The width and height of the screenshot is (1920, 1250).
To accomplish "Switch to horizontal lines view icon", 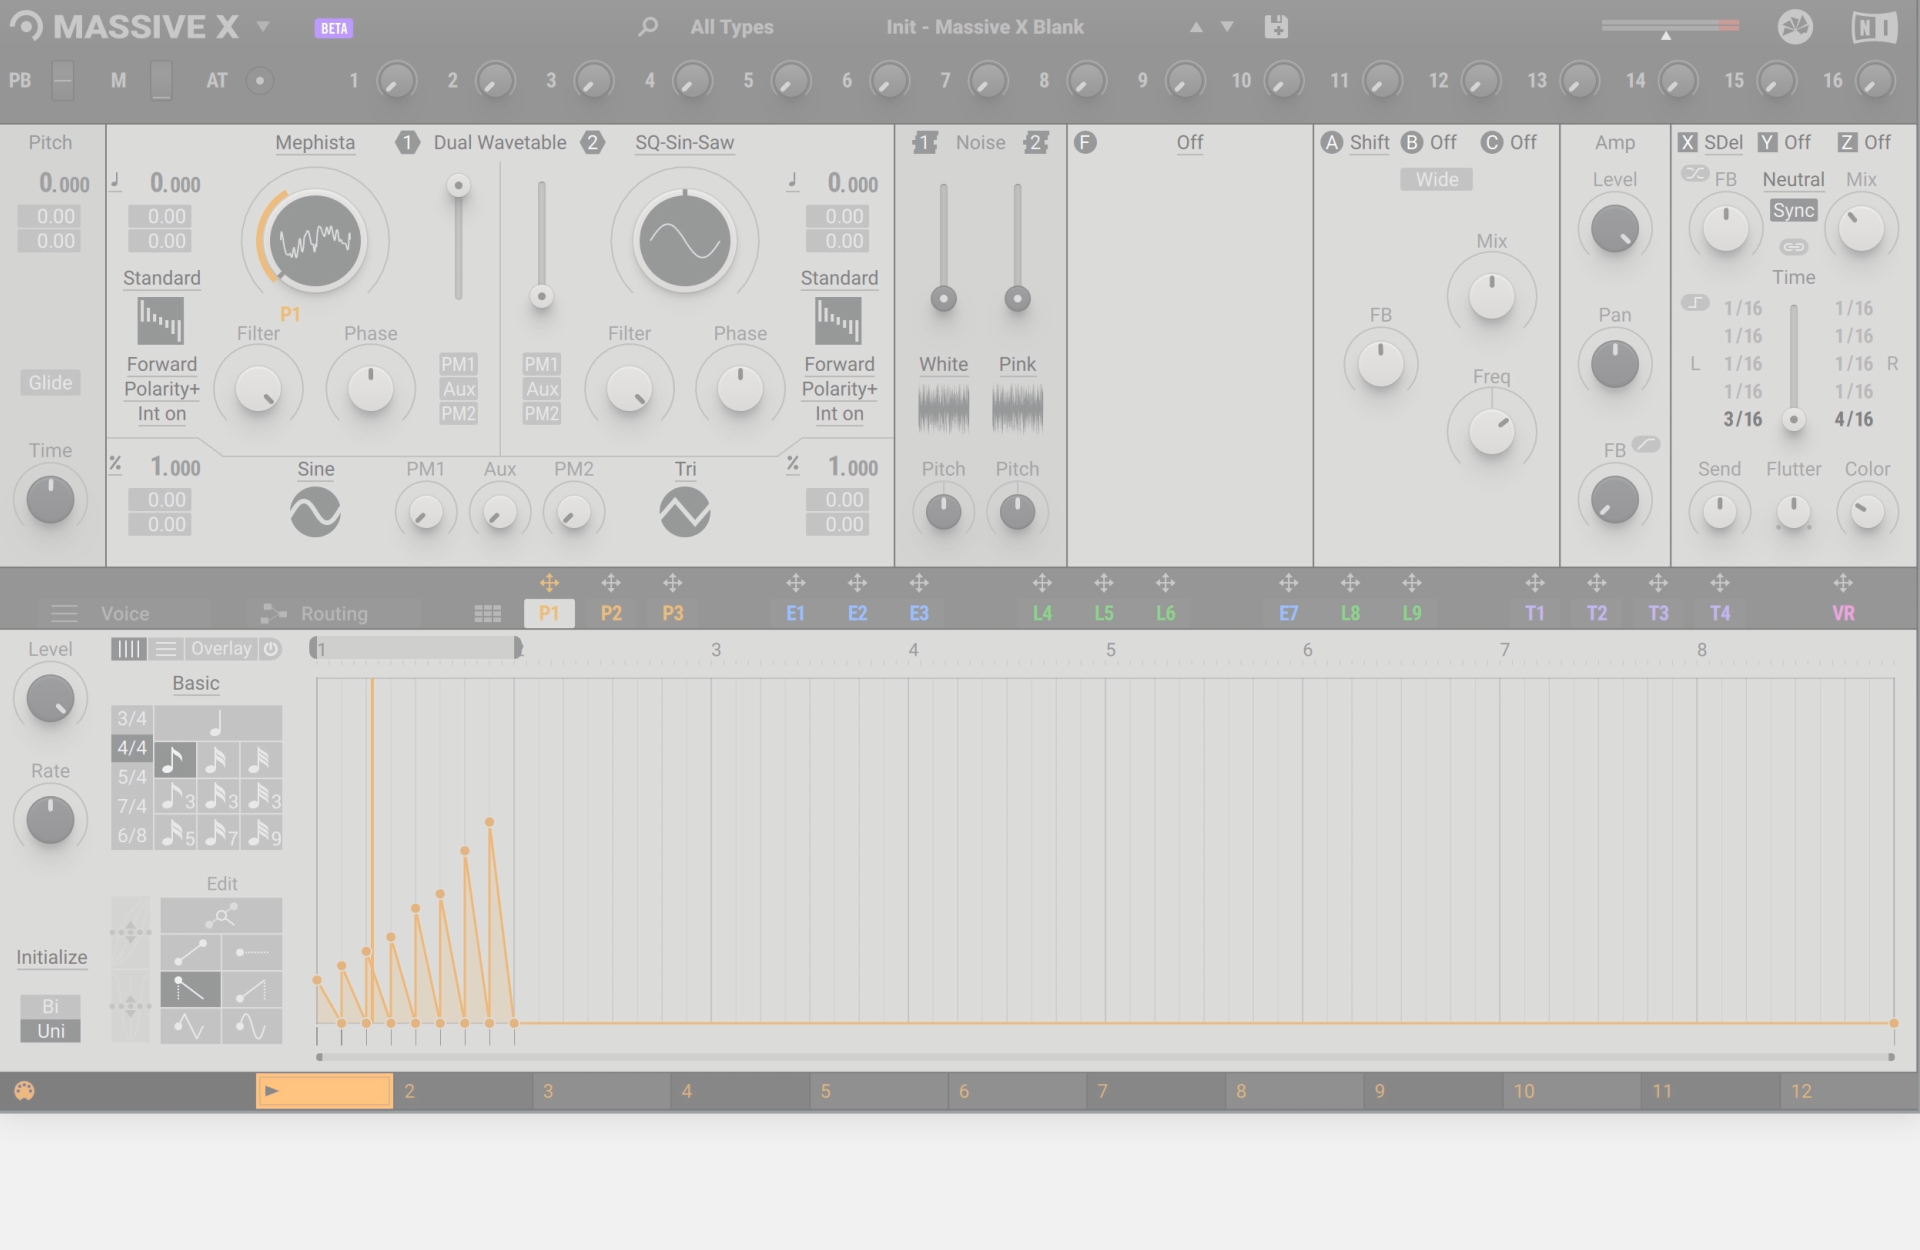I will [166, 649].
